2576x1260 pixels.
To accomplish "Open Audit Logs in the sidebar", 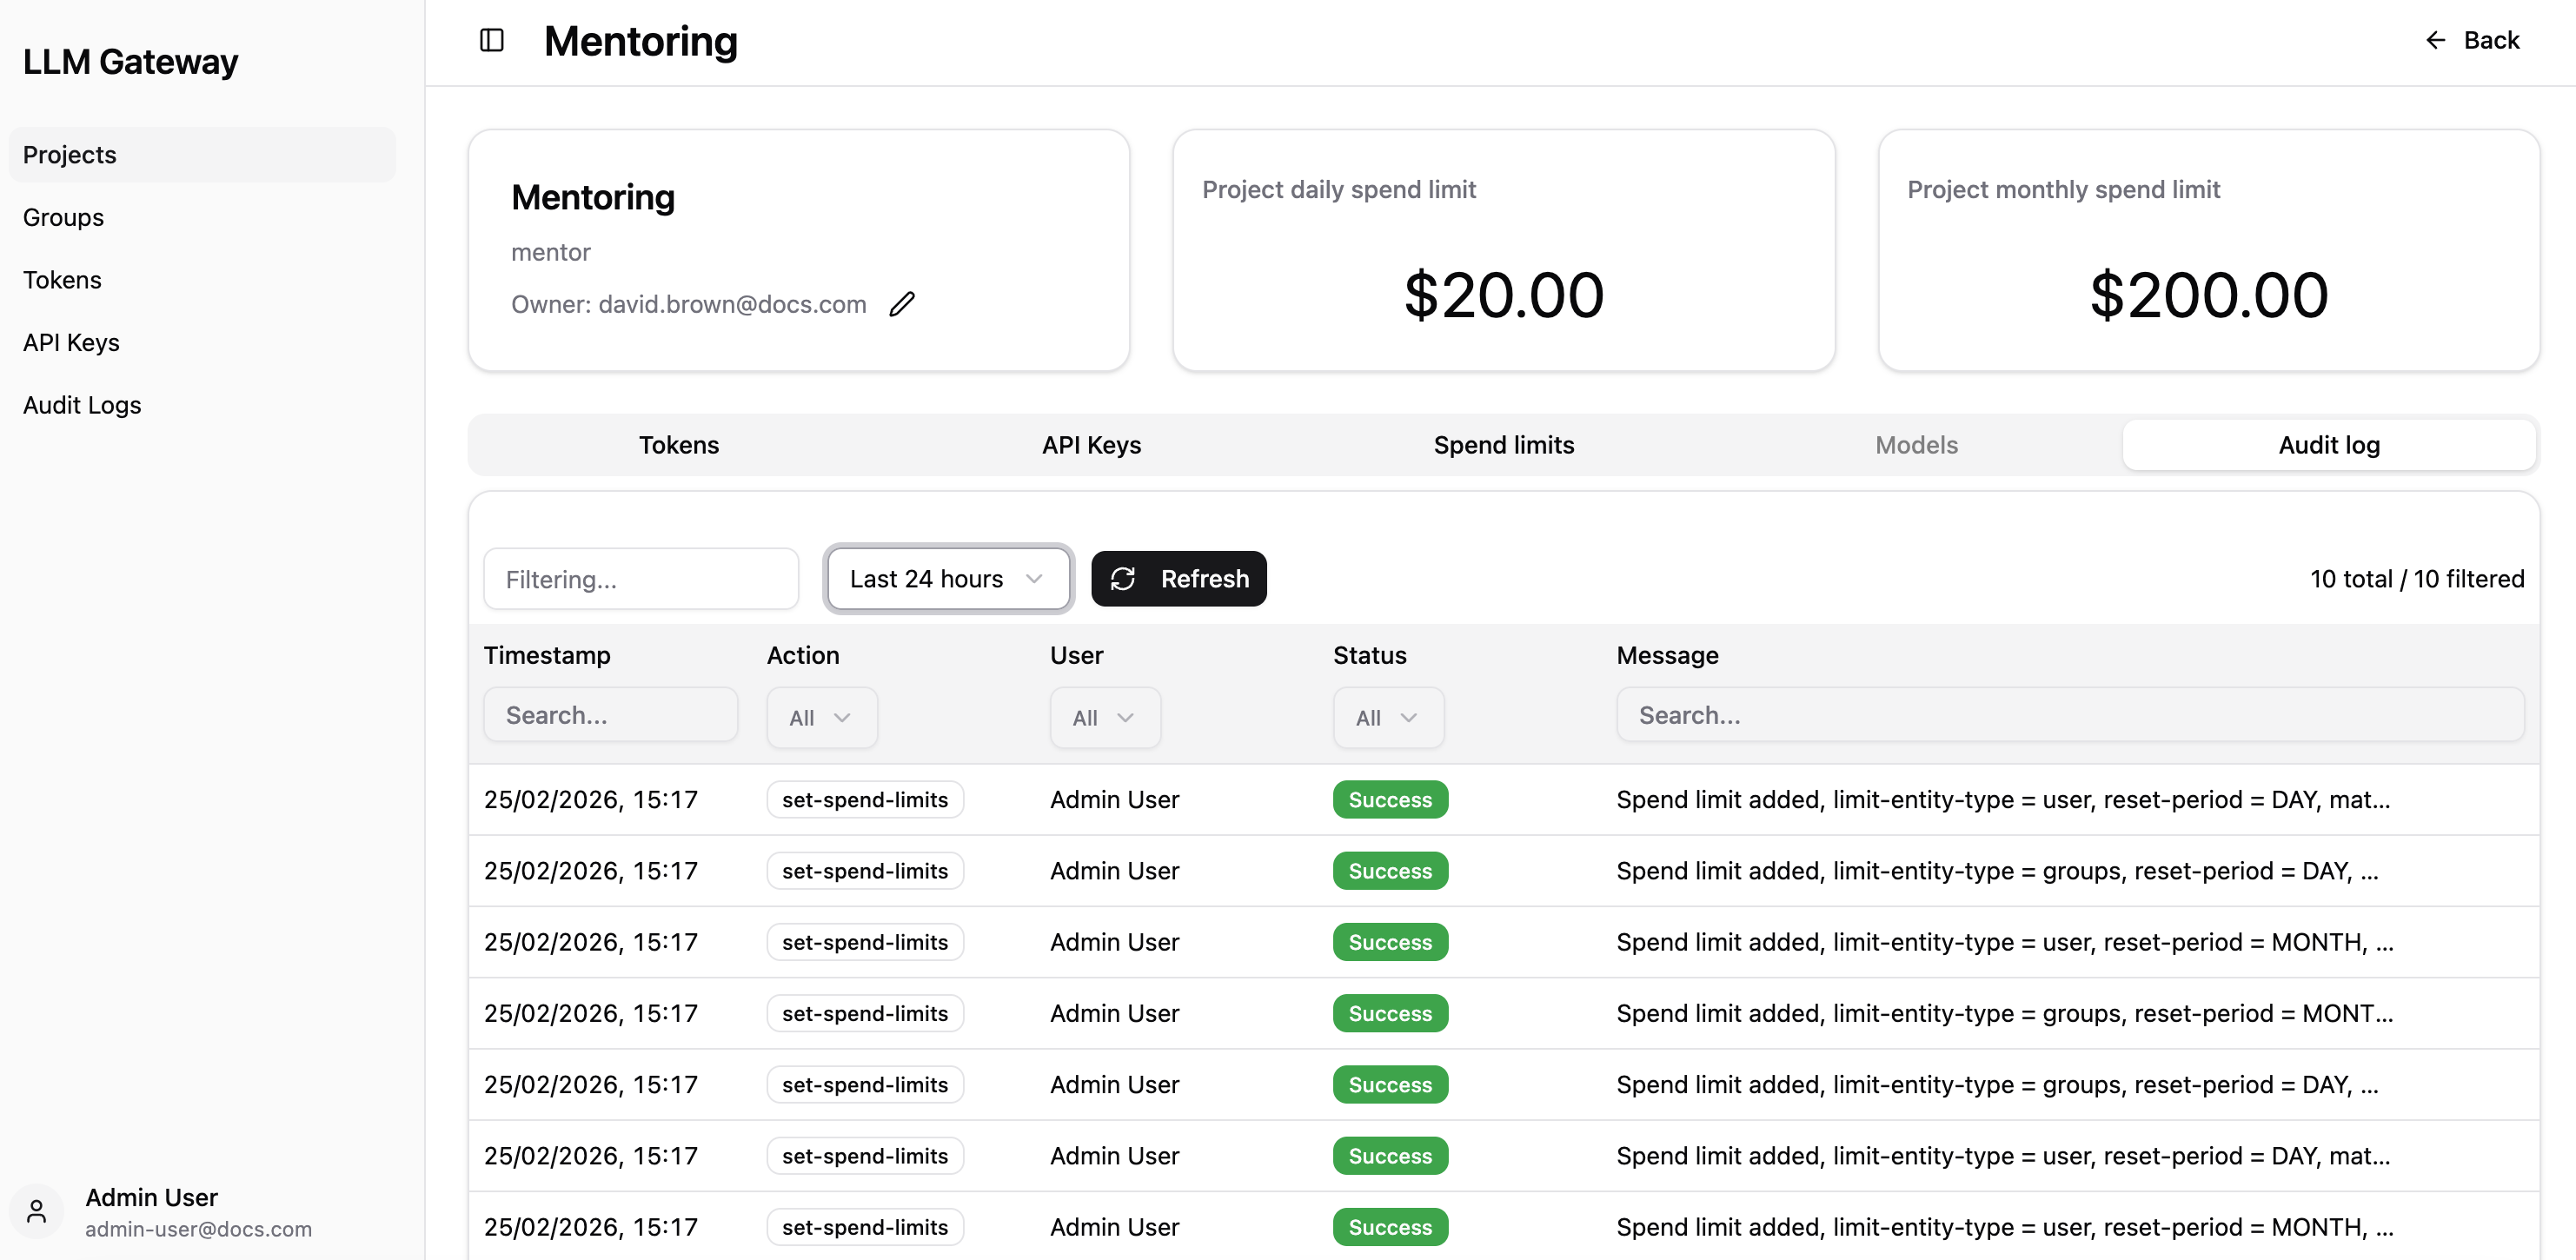I will tap(203, 405).
